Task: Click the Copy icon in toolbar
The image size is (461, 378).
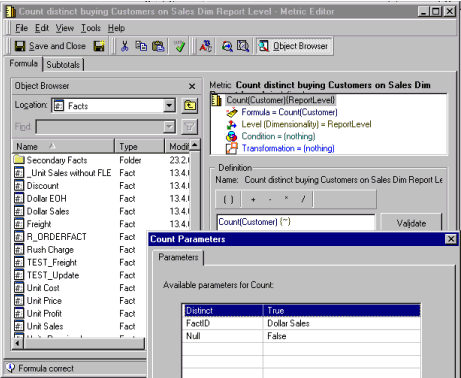Action: click(x=141, y=46)
